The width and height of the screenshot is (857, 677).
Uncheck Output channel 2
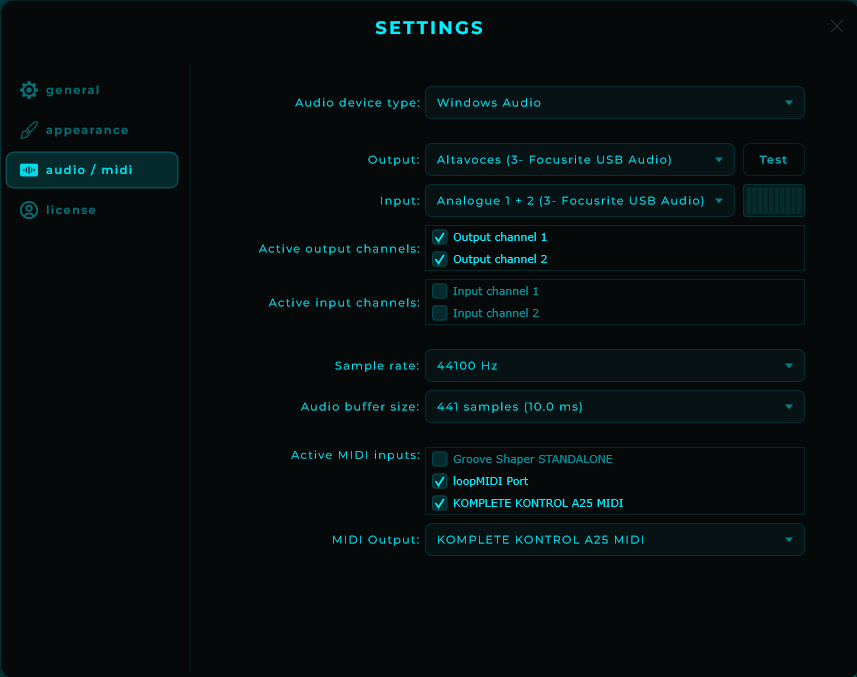tap(439, 259)
